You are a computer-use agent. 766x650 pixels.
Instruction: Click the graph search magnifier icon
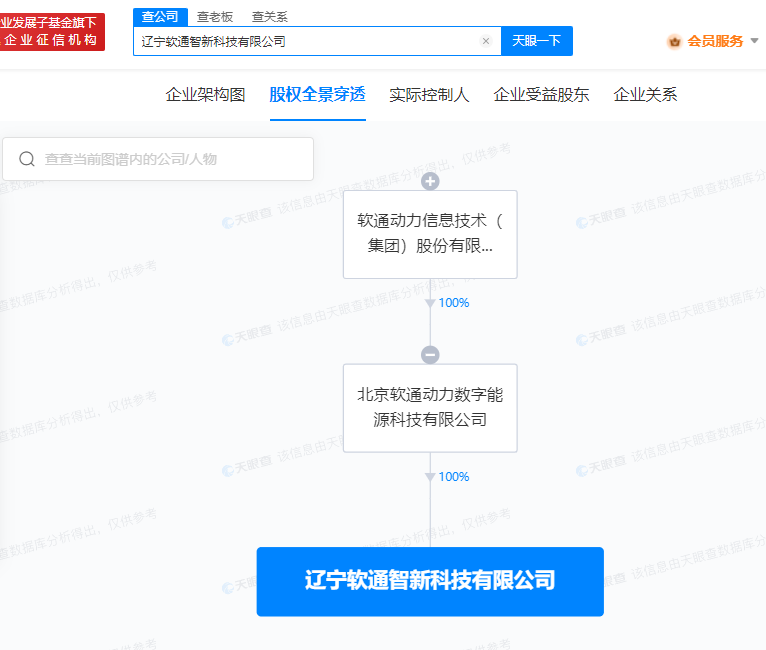click(27, 159)
